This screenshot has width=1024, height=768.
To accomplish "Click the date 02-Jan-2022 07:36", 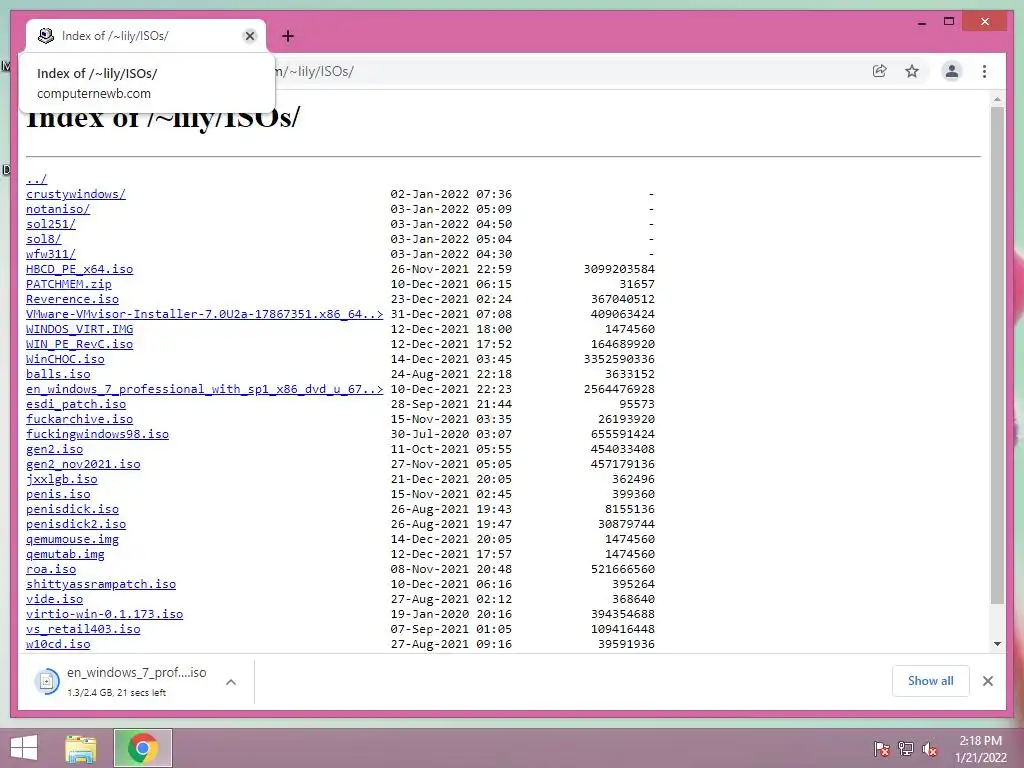I will click(451, 194).
